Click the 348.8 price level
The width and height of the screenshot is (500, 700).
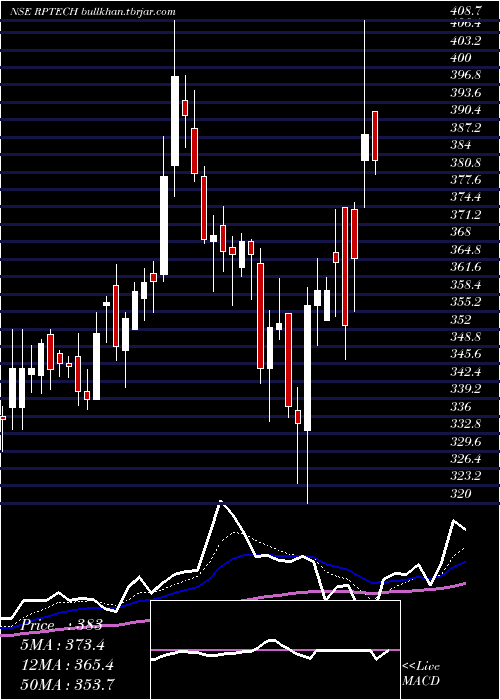pyautogui.click(x=466, y=337)
